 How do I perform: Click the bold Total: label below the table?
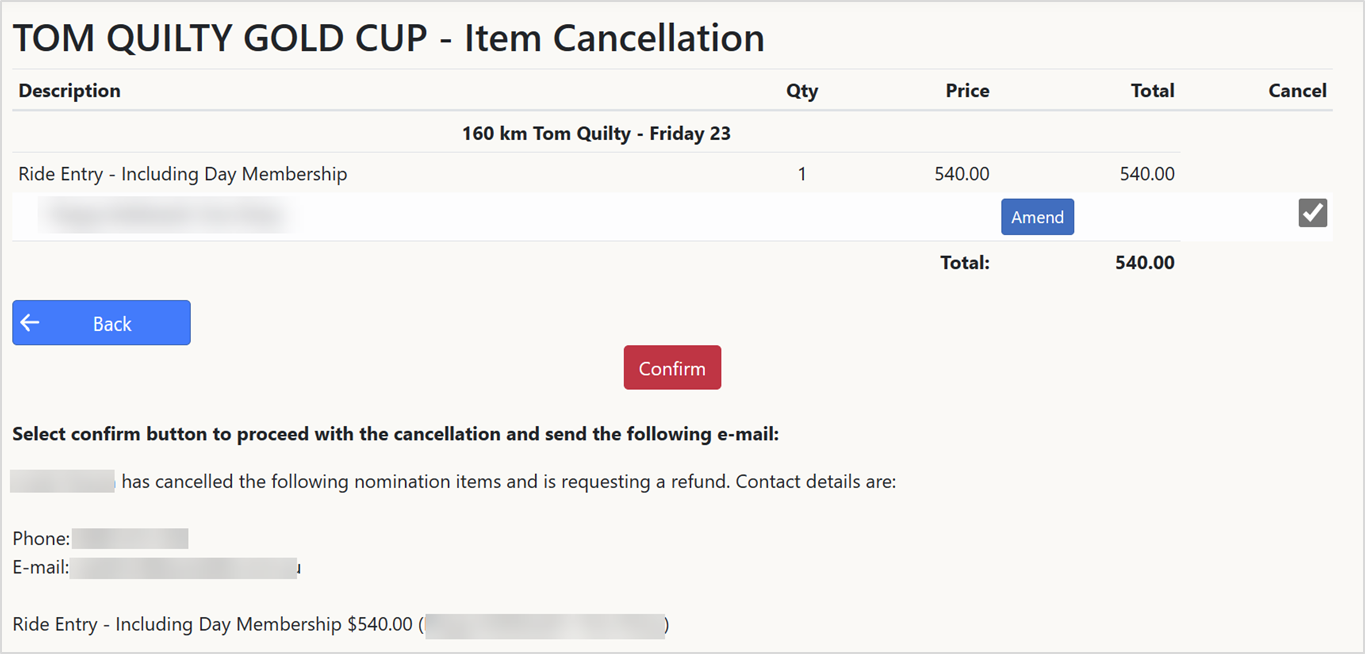pos(964,263)
